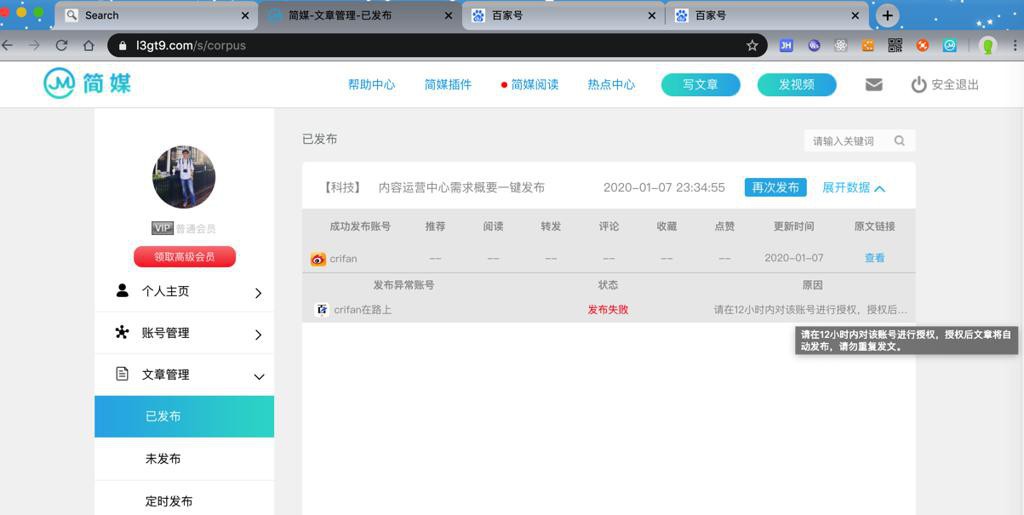Click the 领取高级会员 button
The width and height of the screenshot is (1024, 515).
(184, 257)
